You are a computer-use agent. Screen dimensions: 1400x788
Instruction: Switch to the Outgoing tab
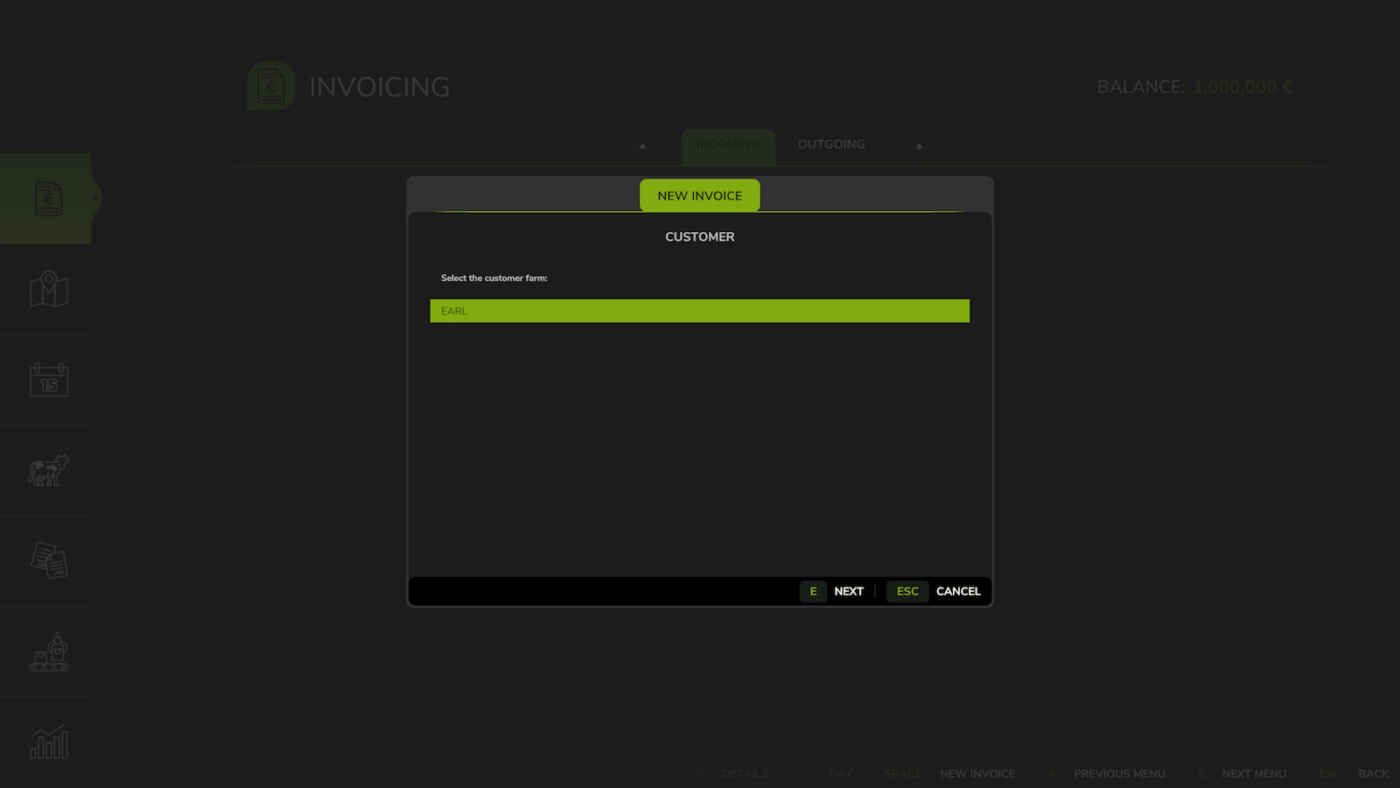click(831, 145)
